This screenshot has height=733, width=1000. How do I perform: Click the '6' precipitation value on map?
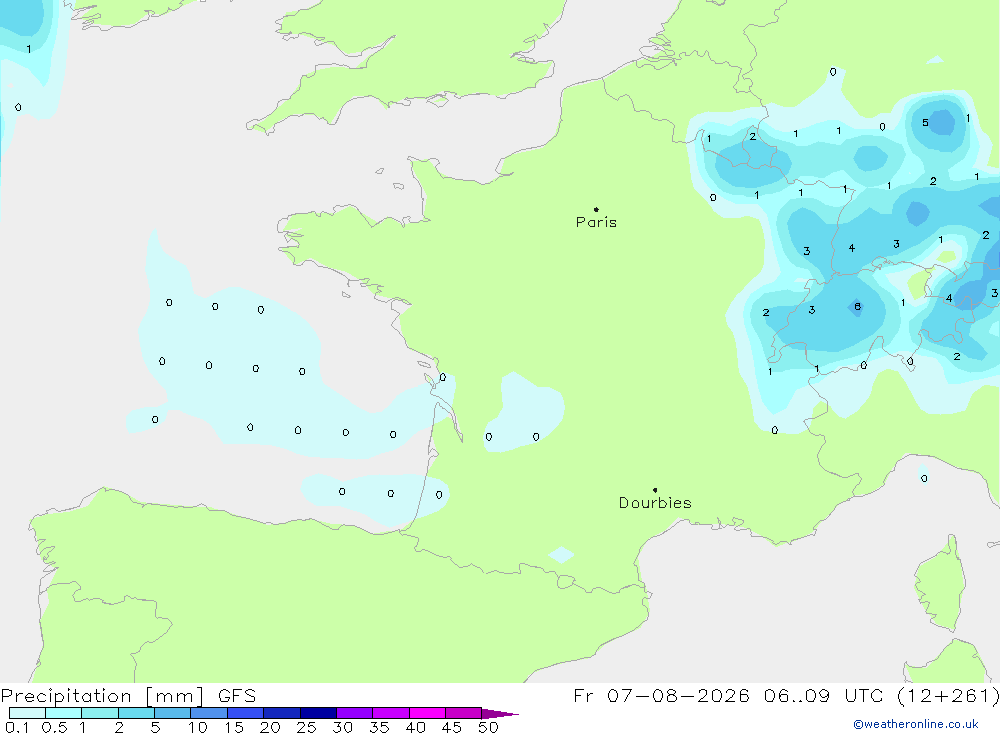click(x=858, y=307)
